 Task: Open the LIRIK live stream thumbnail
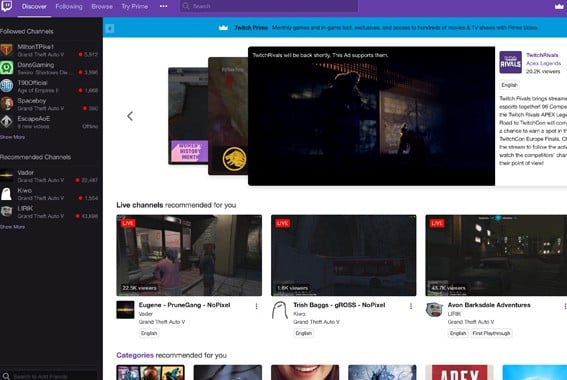[496, 255]
